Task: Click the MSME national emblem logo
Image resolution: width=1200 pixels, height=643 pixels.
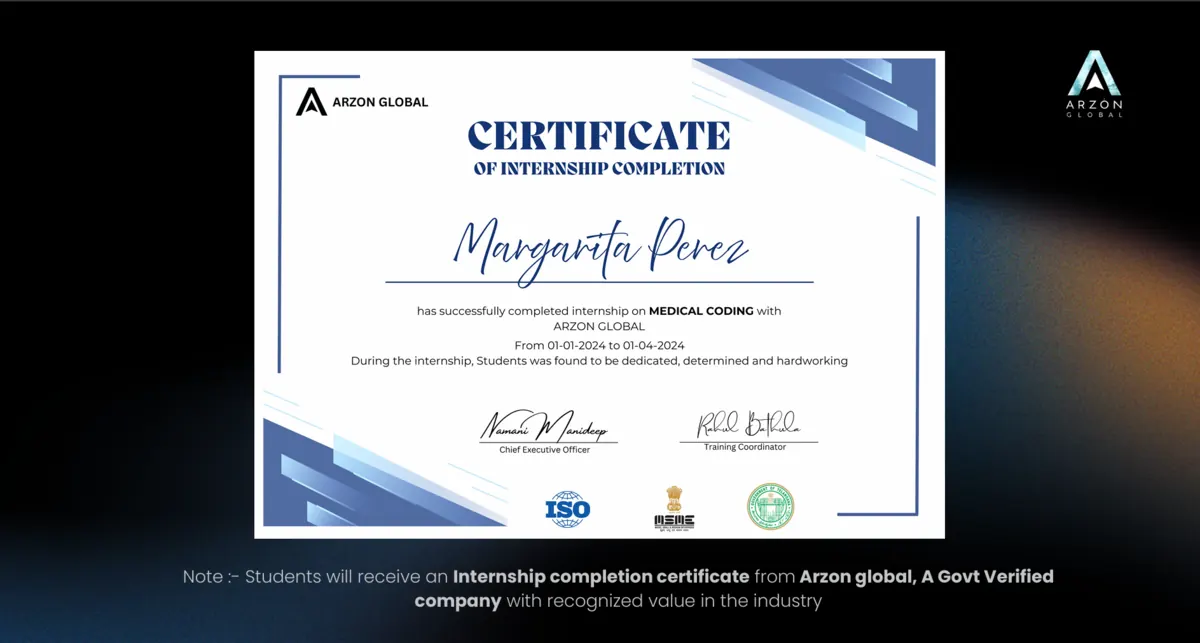Action: click(673, 508)
